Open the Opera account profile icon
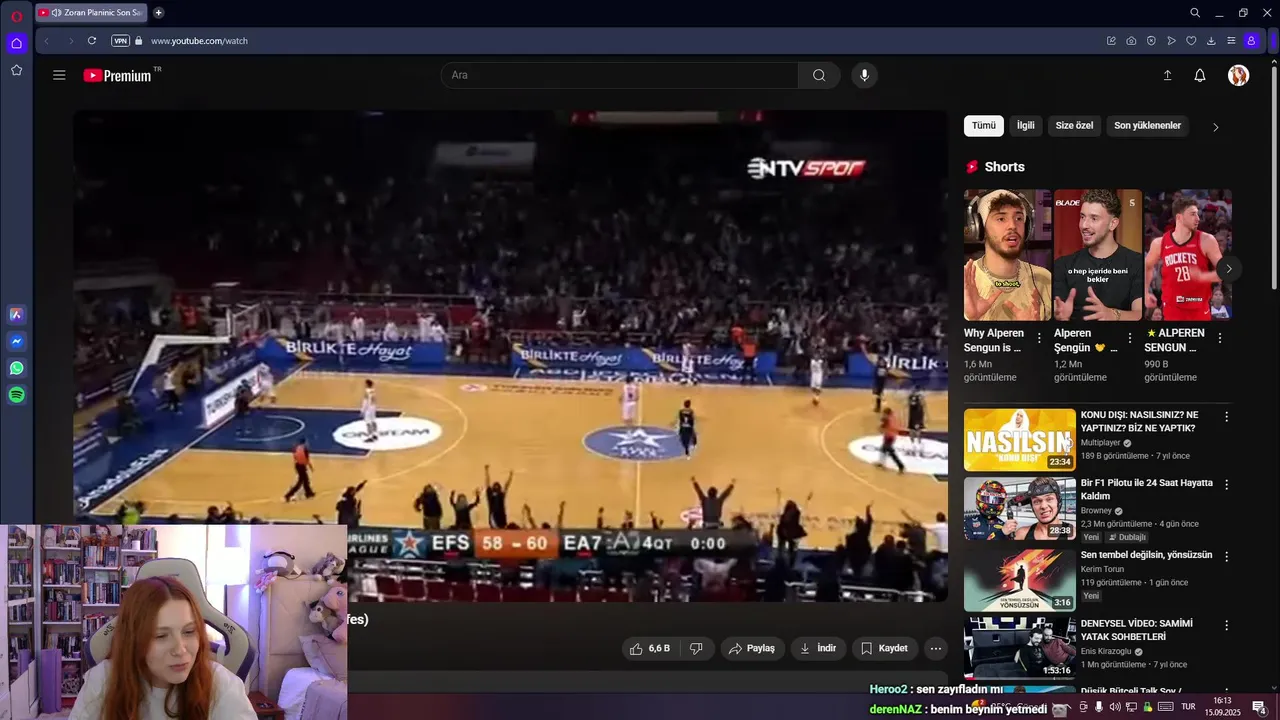Image resolution: width=1280 pixels, height=720 pixels. point(1251,41)
